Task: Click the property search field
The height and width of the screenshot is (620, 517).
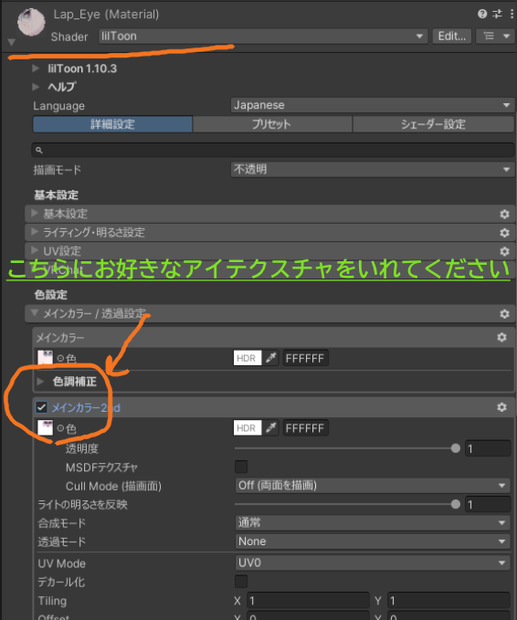Action: point(273,150)
